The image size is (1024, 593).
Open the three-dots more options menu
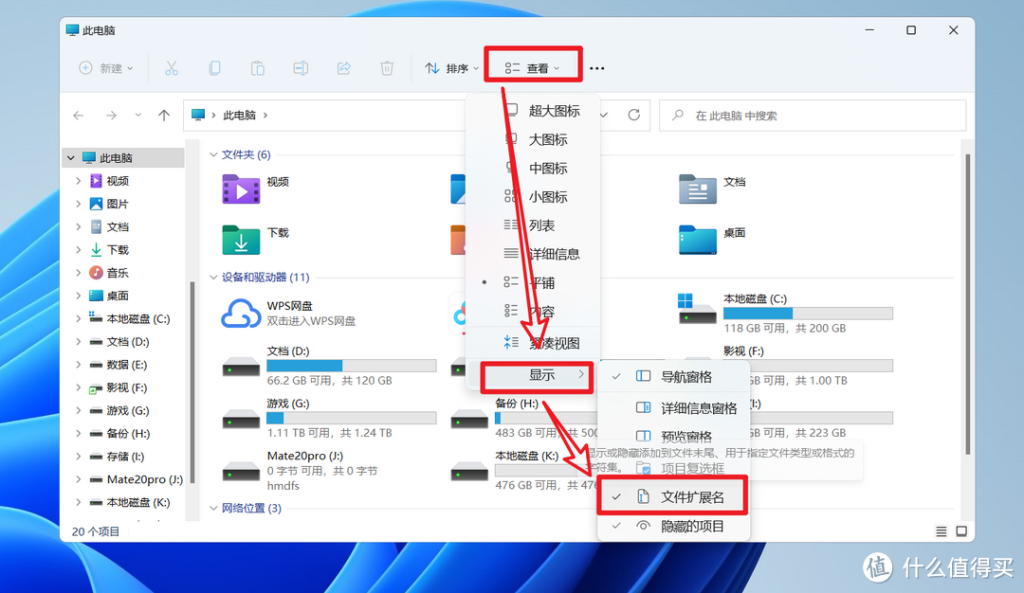click(x=597, y=68)
